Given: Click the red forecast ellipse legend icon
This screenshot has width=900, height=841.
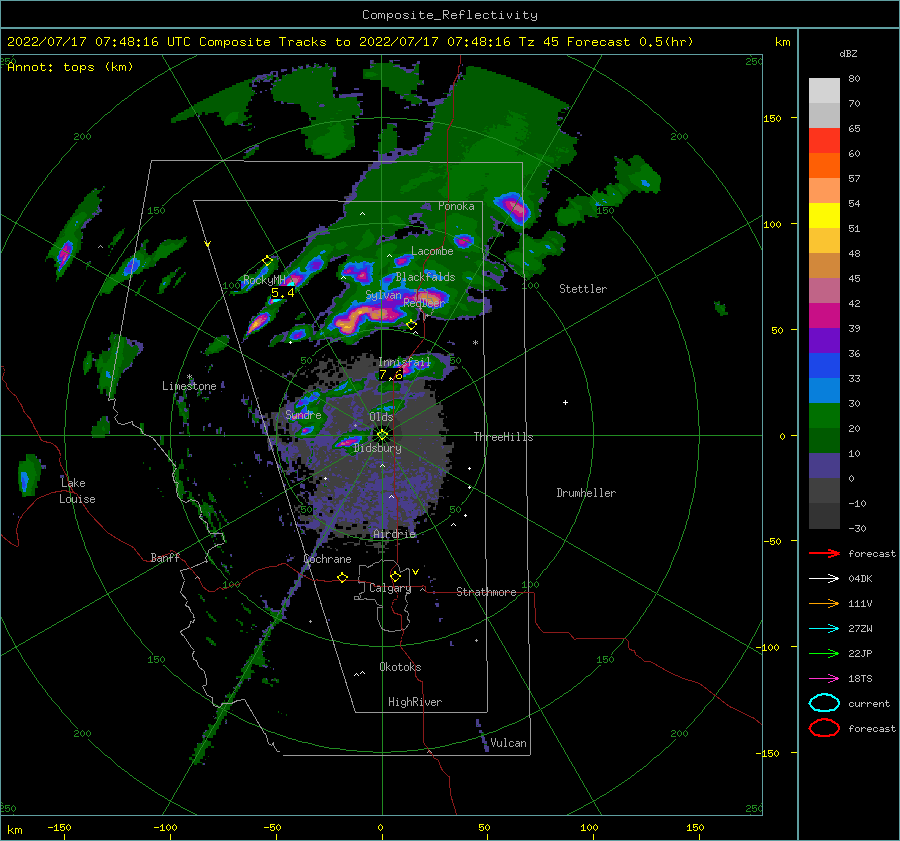Looking at the screenshot, I should (x=824, y=728).
